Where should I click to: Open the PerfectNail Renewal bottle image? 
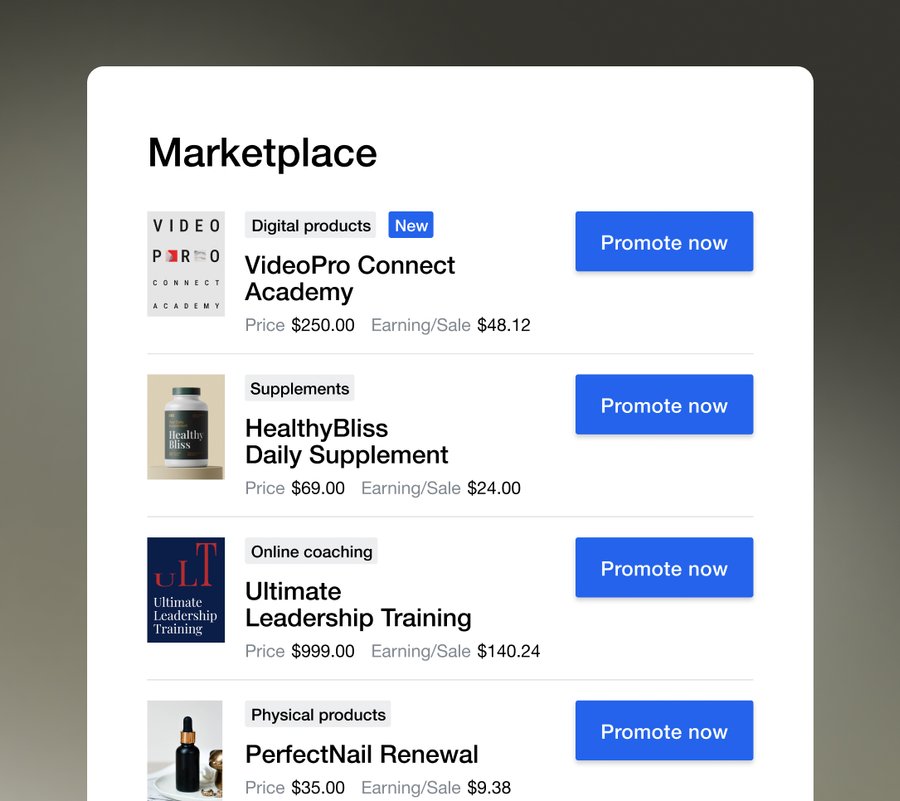pos(185,751)
